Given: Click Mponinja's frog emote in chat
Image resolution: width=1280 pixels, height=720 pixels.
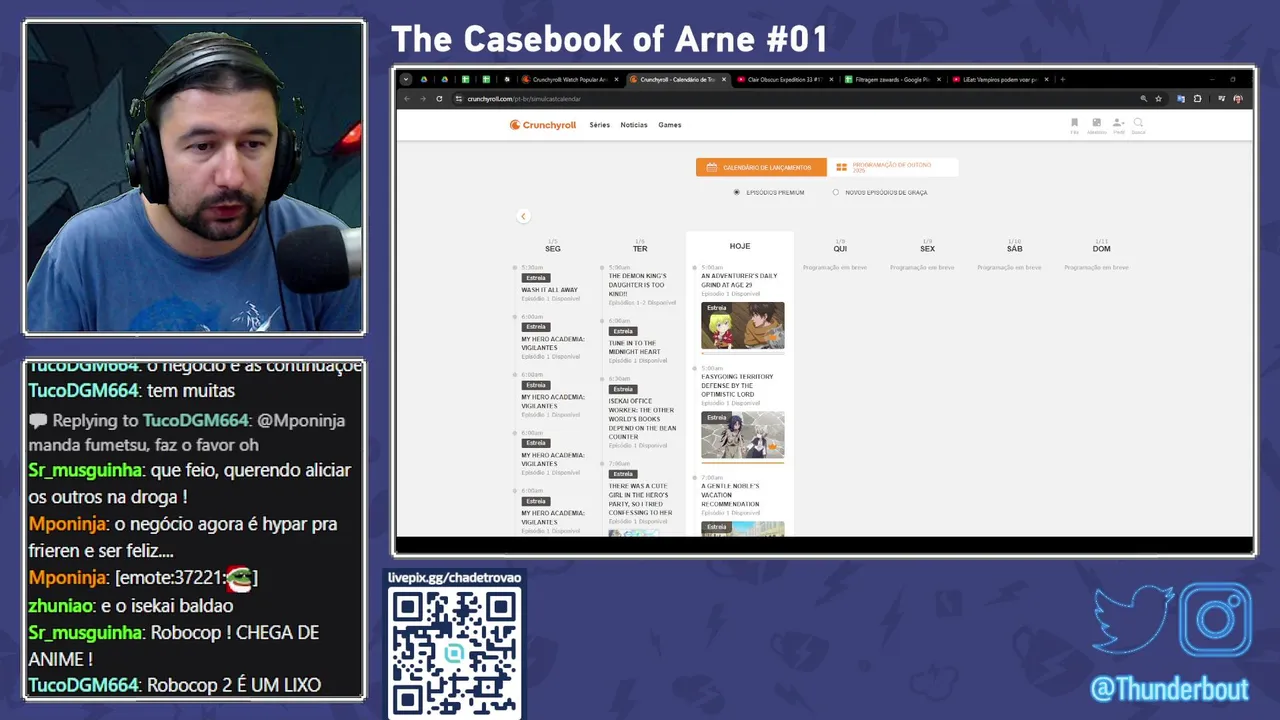Looking at the screenshot, I should [x=239, y=578].
